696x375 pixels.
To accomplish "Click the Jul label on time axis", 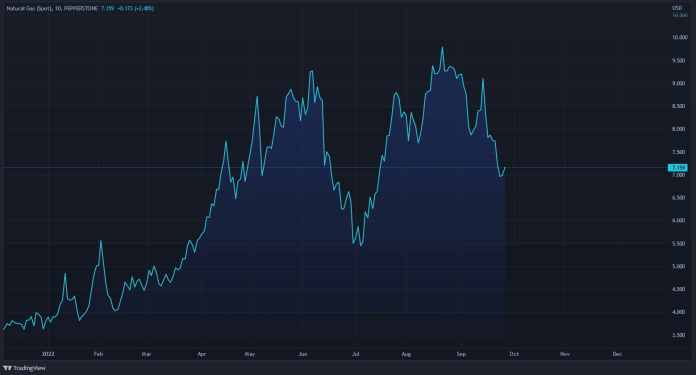I will click(356, 354).
